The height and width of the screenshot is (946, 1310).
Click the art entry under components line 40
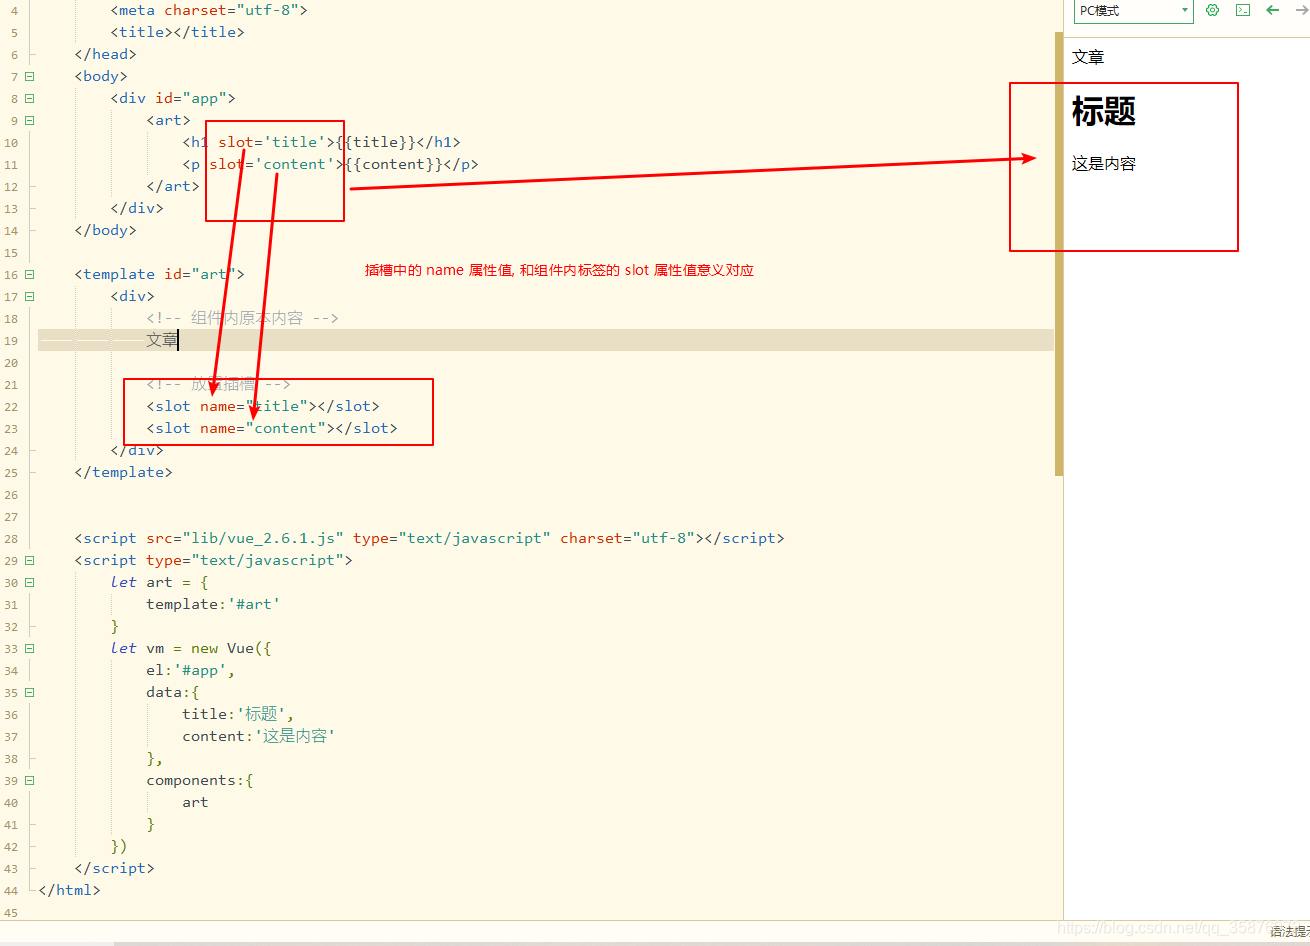point(195,802)
